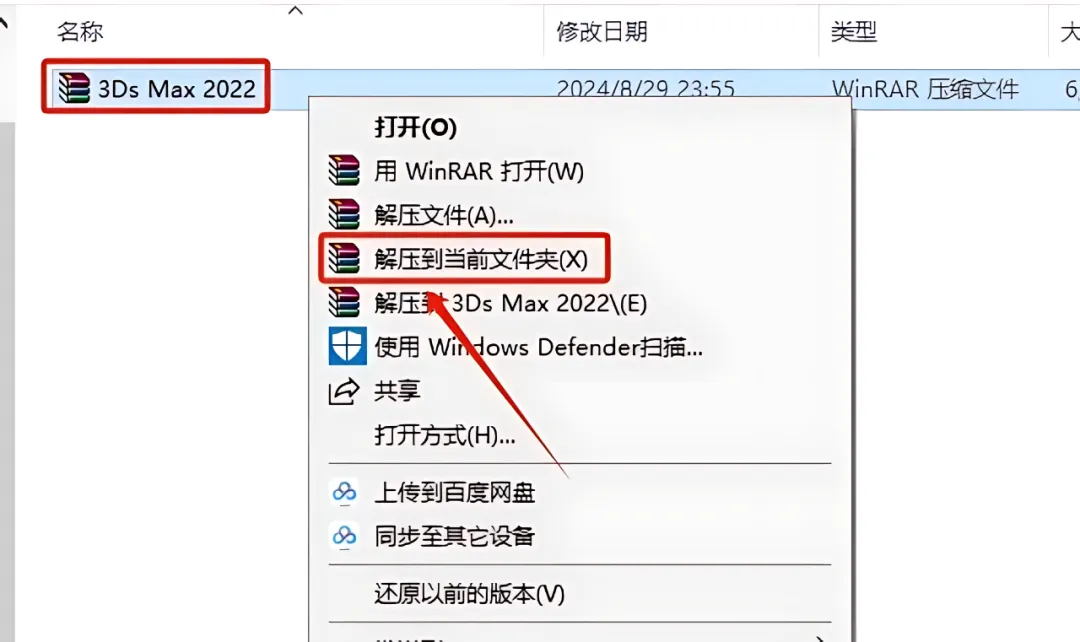Click the WinRAR icon beside 解压到 3Ds Max 2022\(E)
Screen dimensions: 1080x642
(344, 303)
